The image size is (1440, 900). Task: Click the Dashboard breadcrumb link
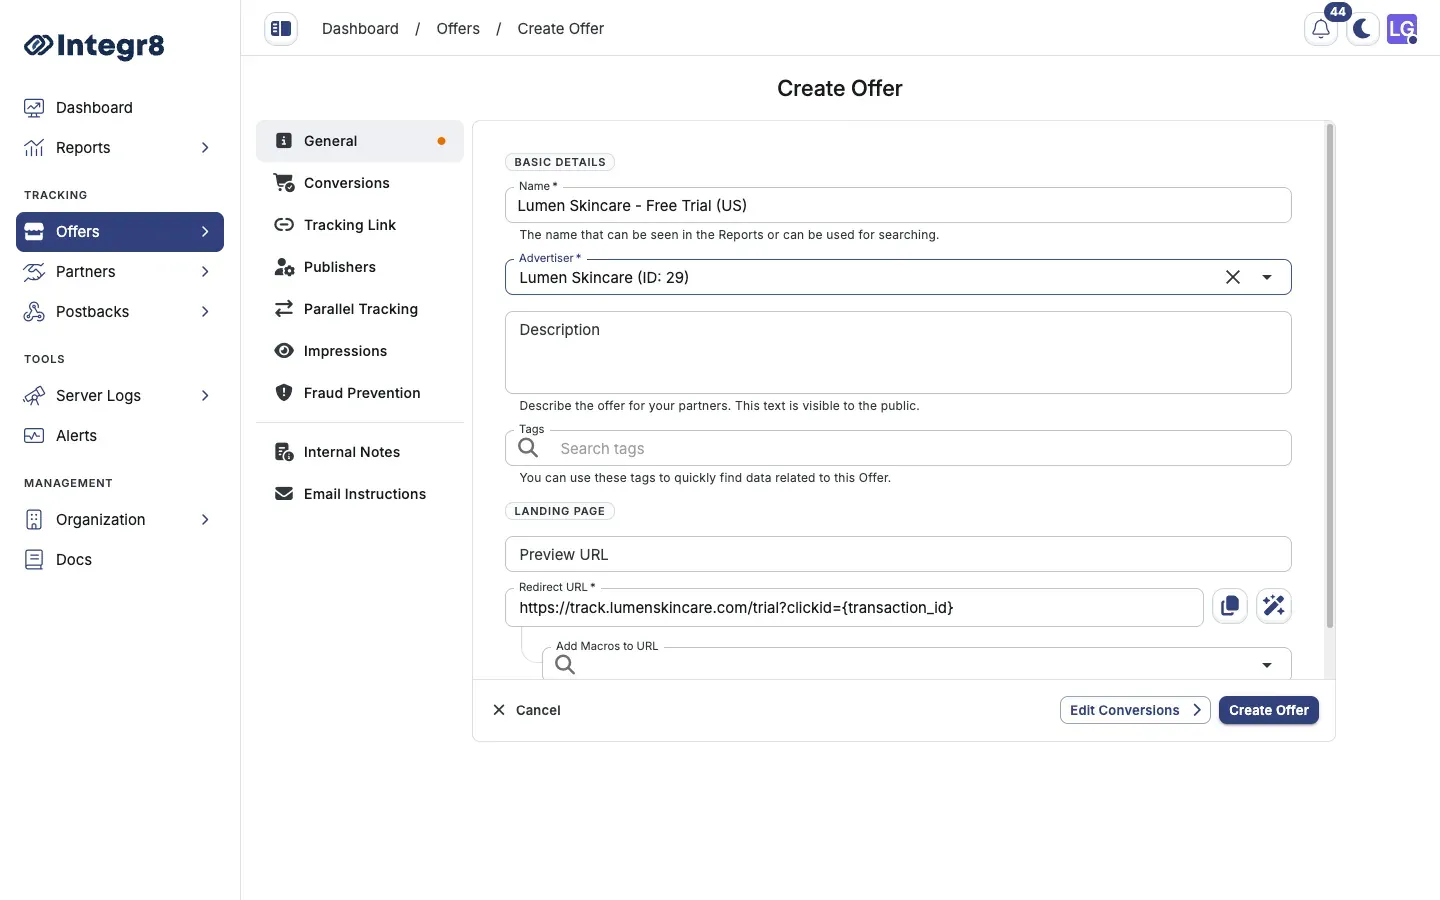click(x=360, y=29)
